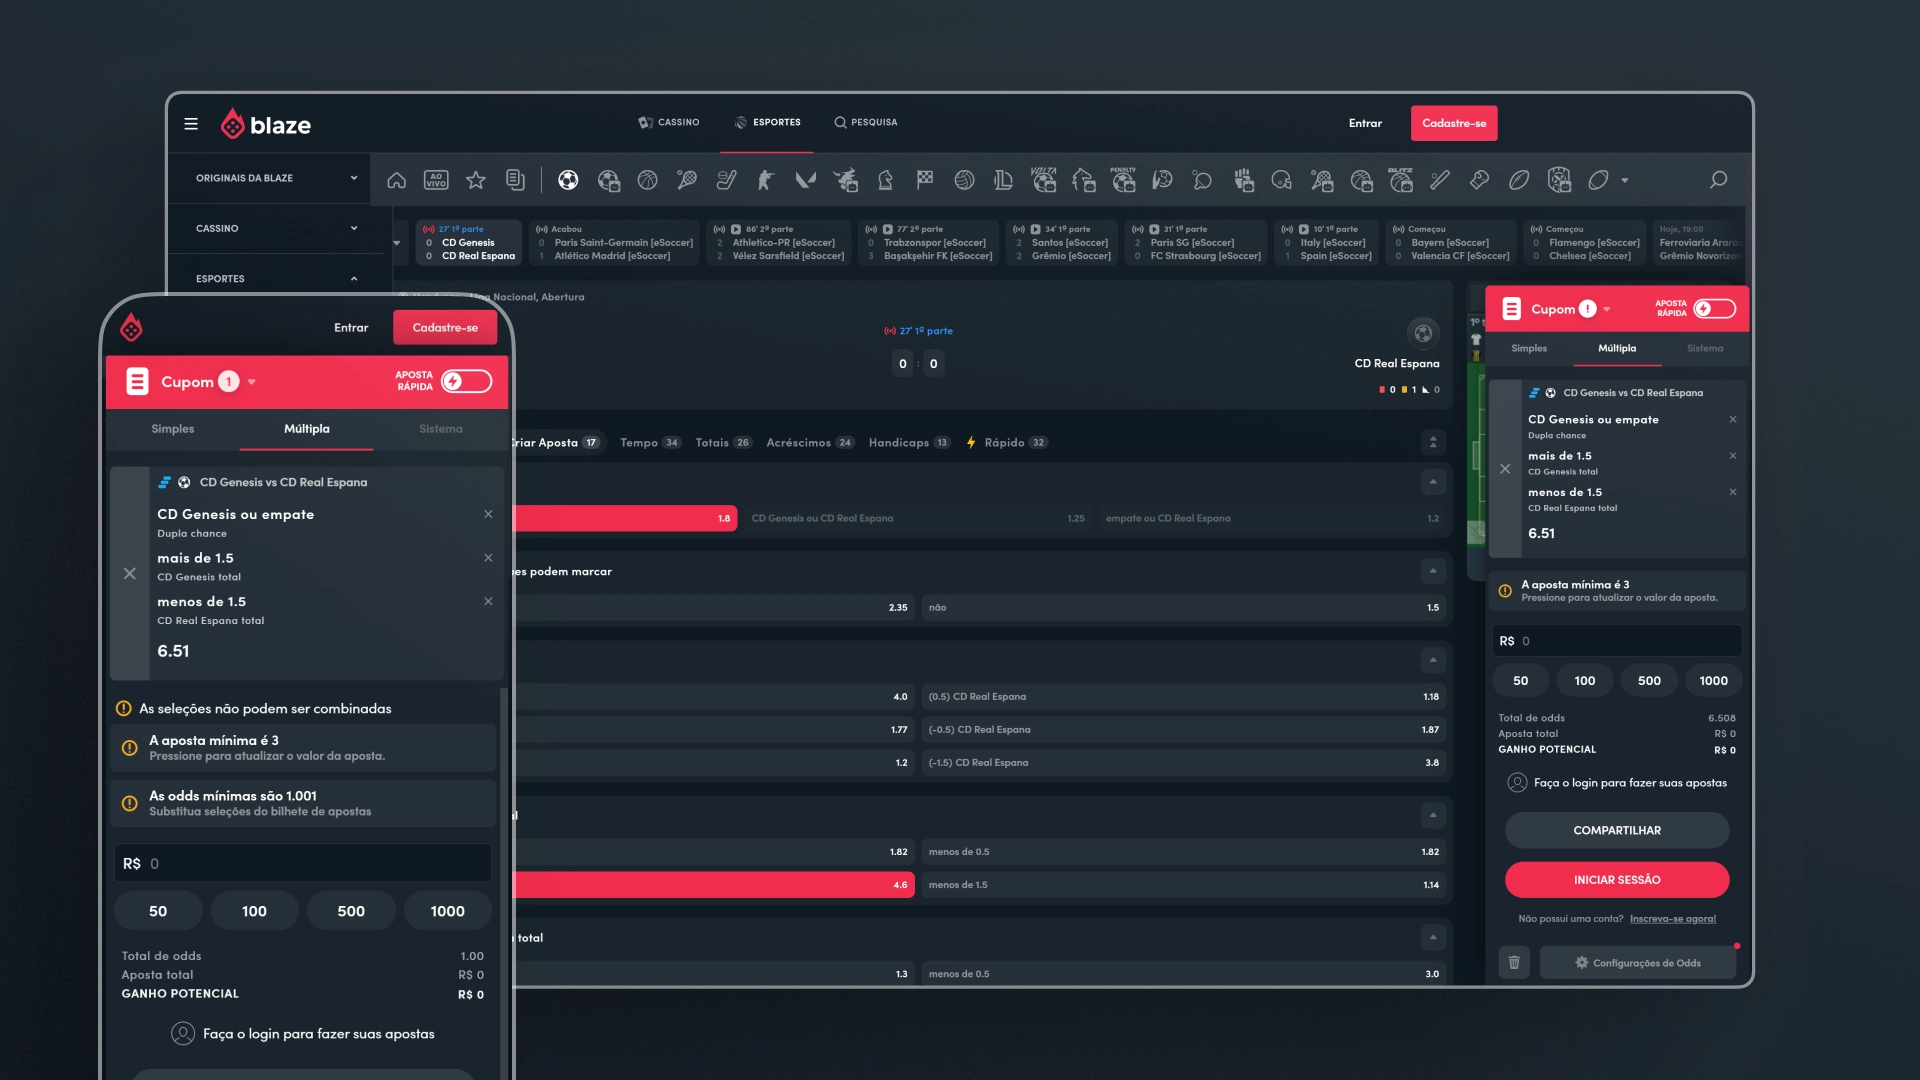Click the trash icon in bet slip
1920x1080 pixels.
[x=1514, y=962]
